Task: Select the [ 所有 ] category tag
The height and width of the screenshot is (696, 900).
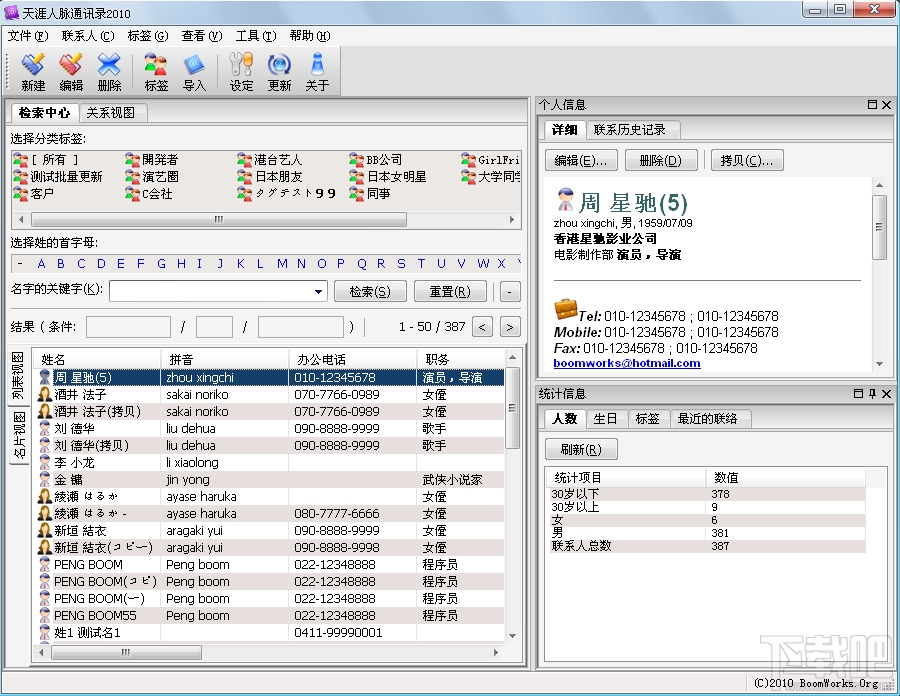Action: 46,160
